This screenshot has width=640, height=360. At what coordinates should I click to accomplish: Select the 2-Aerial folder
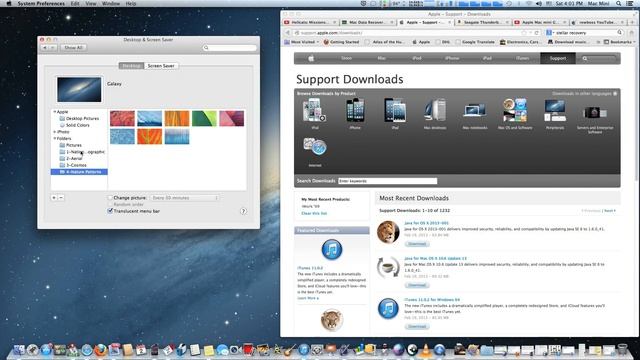[x=71, y=158]
